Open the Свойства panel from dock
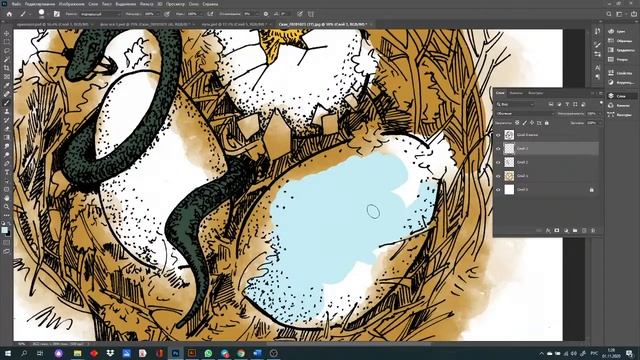The width and height of the screenshot is (640, 360). coord(620,73)
